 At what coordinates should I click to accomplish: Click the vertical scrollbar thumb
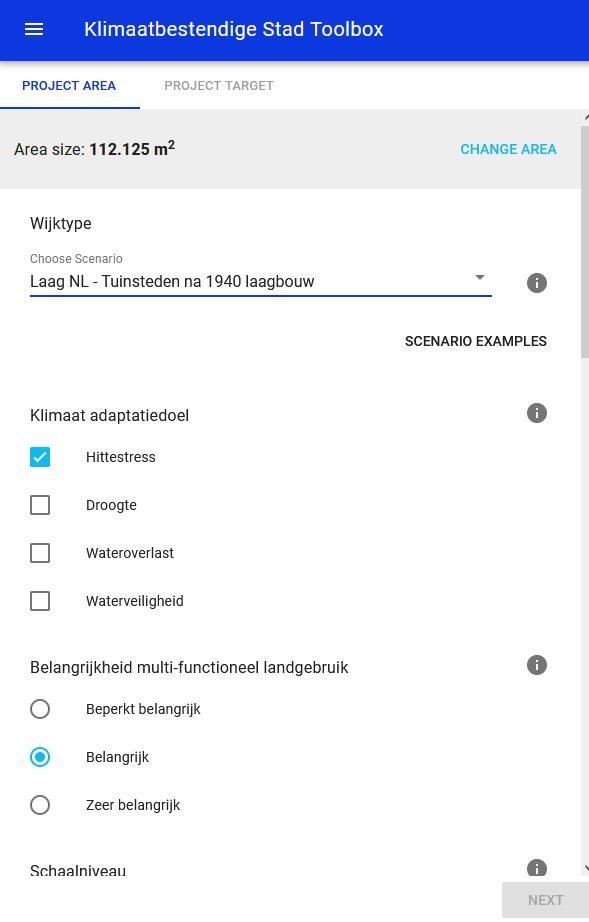(585, 241)
